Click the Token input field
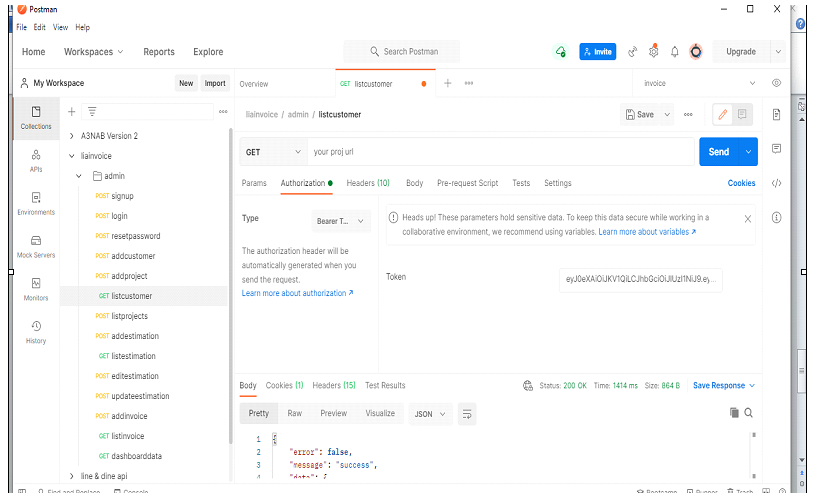 coord(641,279)
